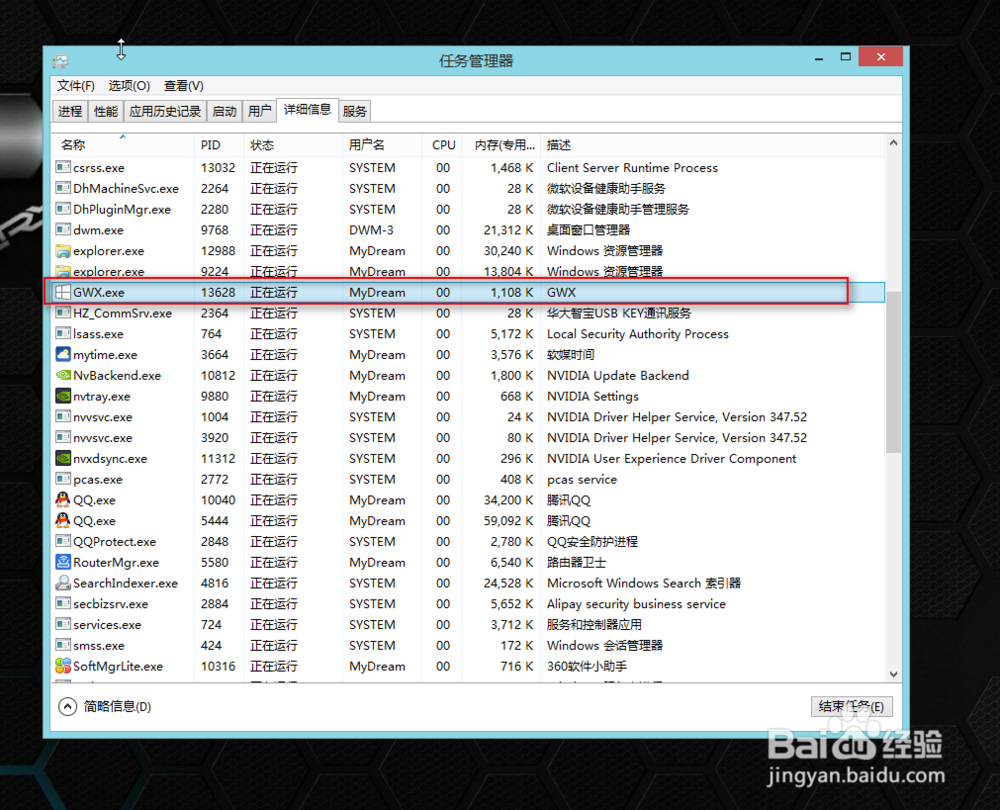The height and width of the screenshot is (810, 1000).
Task: Click the Task Manager title bar icon
Action: (x=61, y=61)
